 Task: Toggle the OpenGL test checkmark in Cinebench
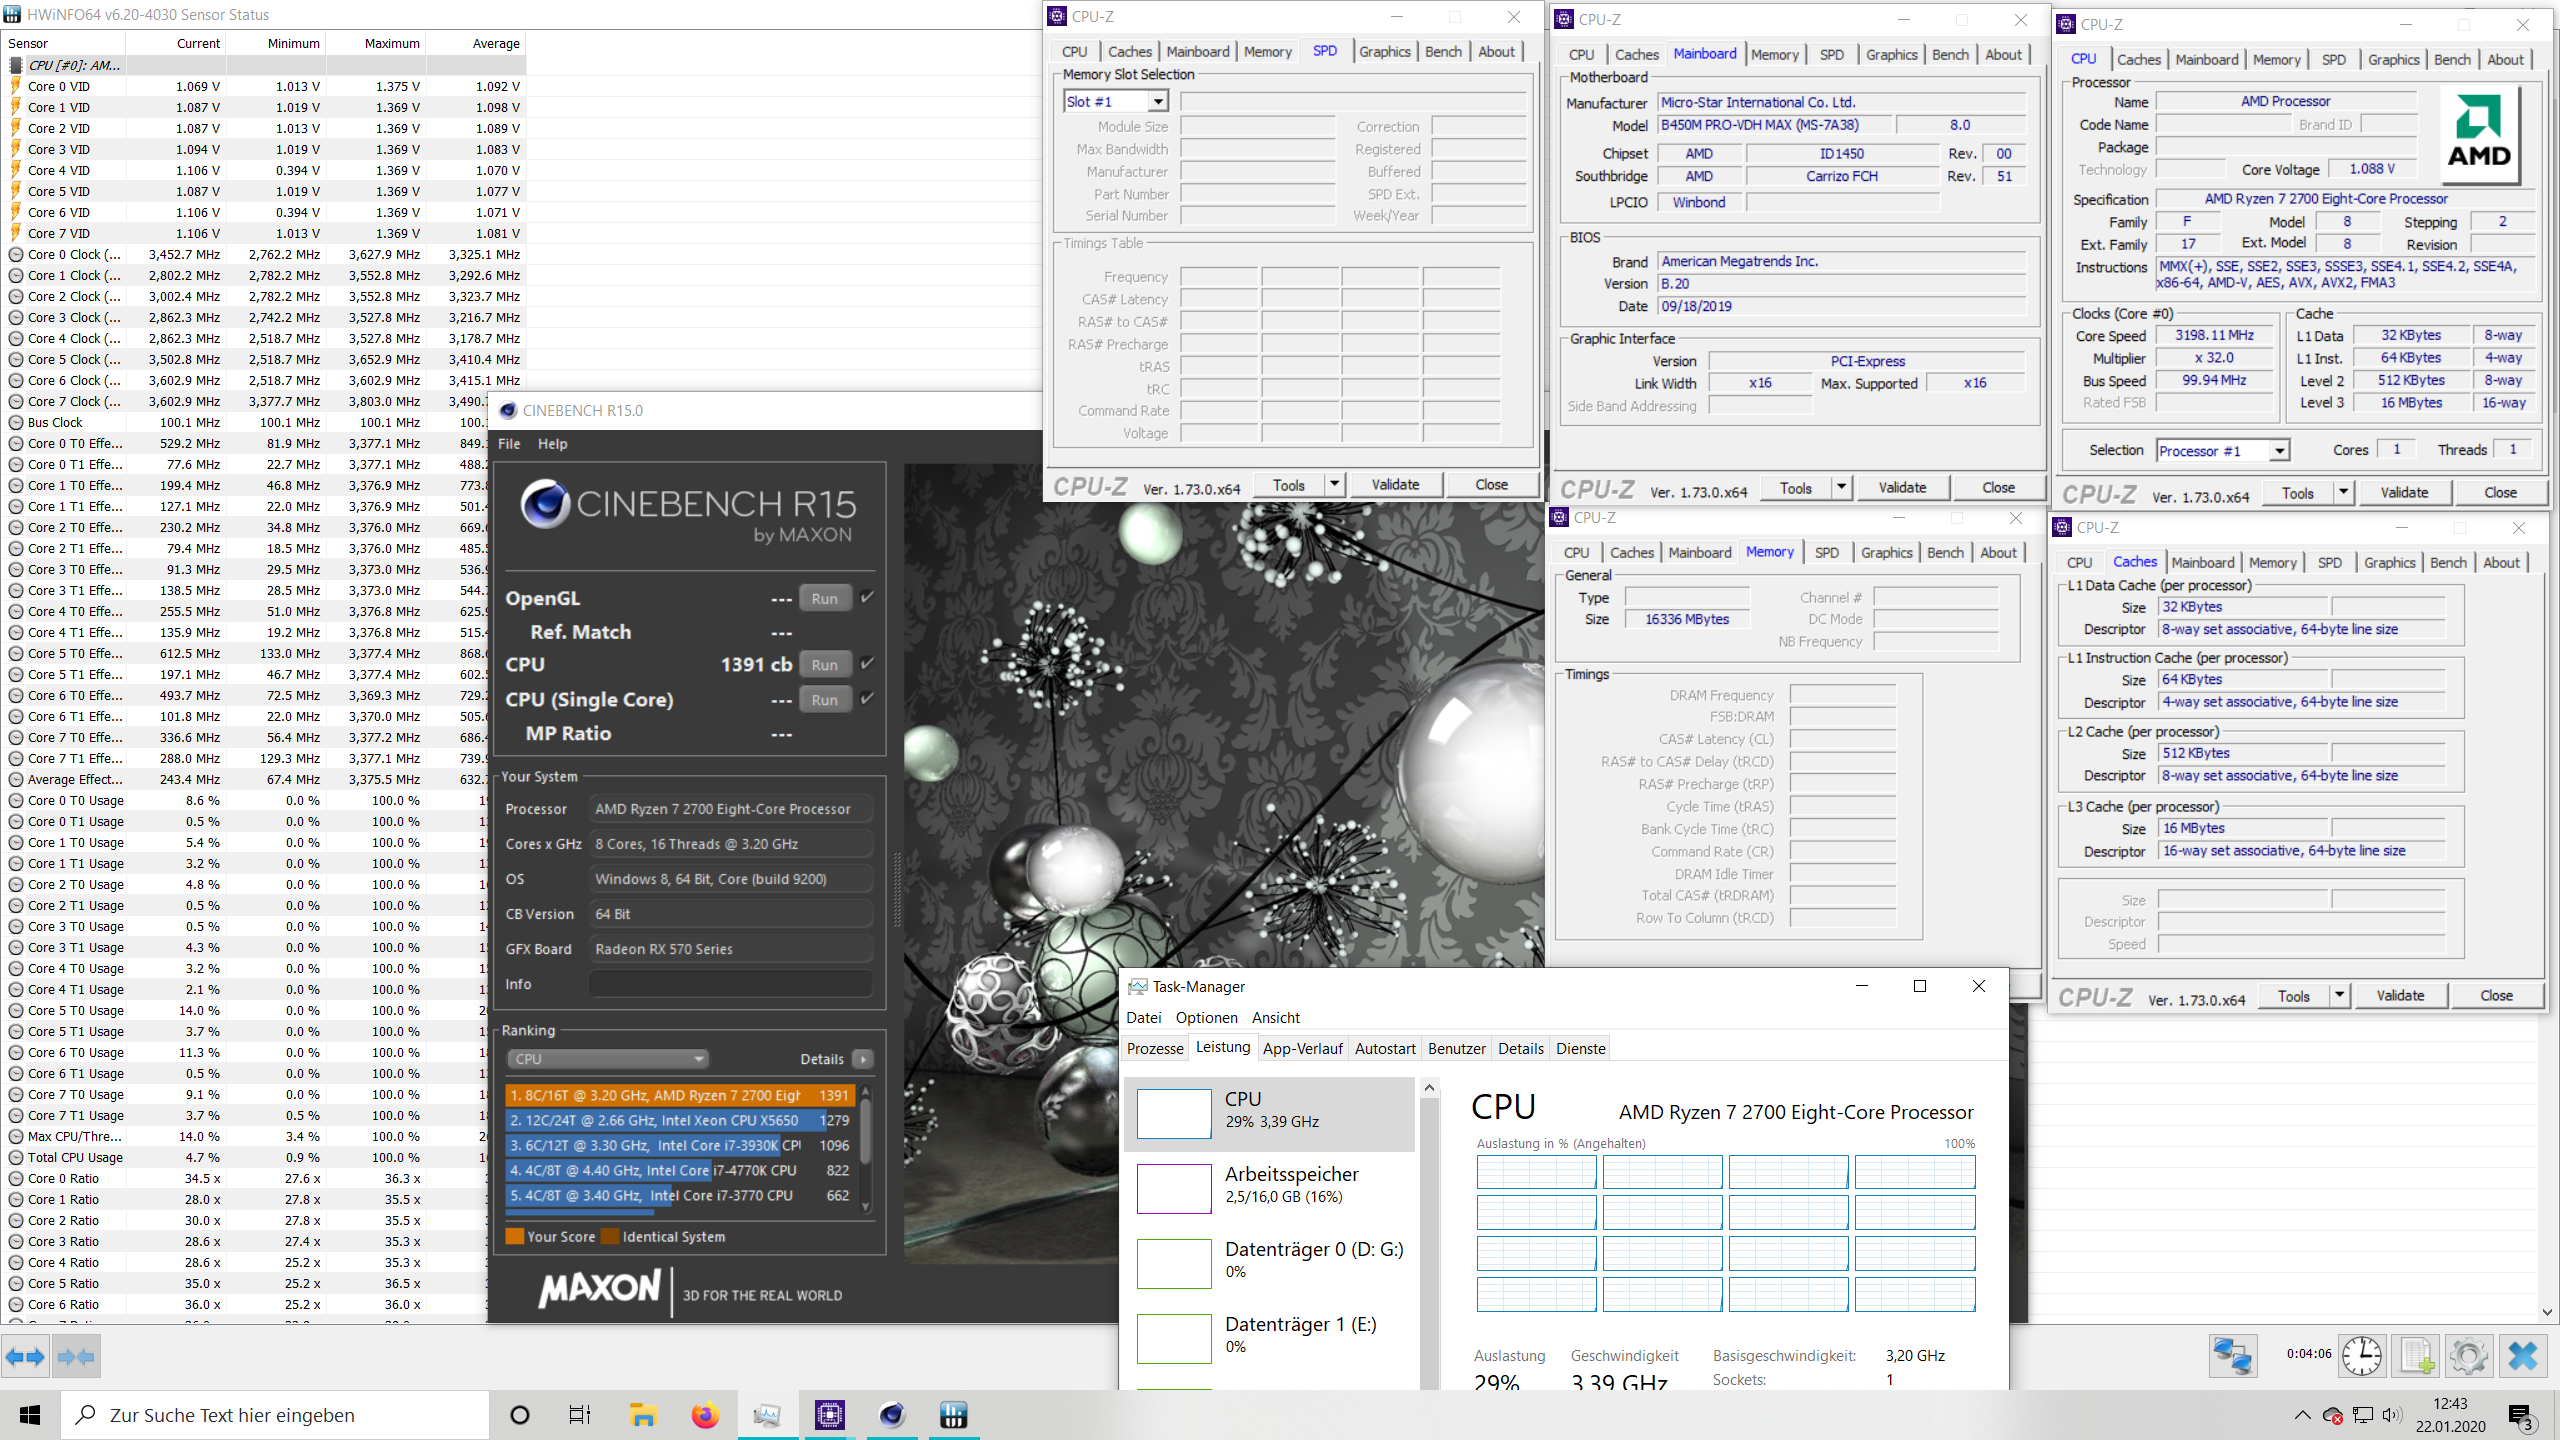coord(866,597)
